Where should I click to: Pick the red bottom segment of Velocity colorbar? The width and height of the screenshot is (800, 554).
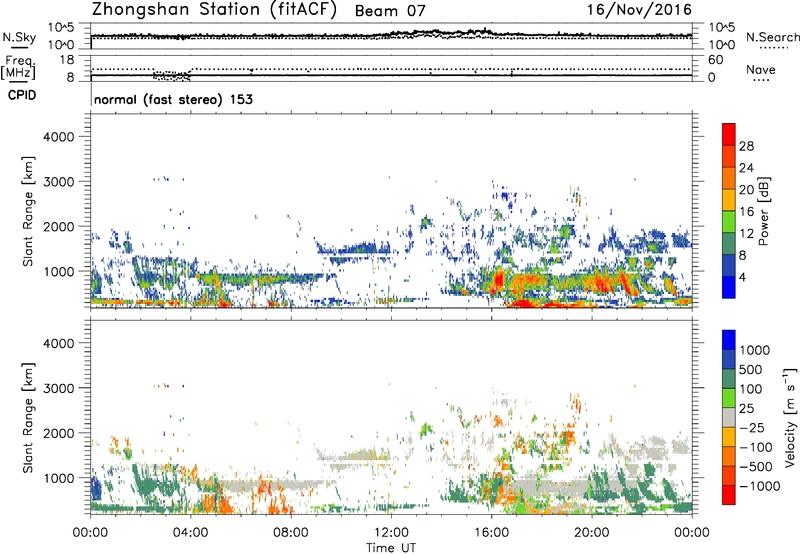(x=729, y=495)
